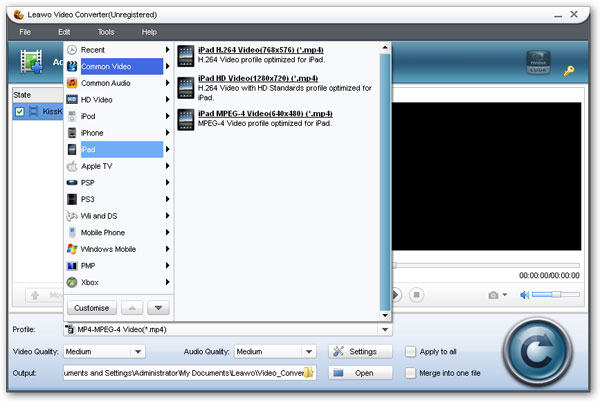Click the Customise button
The height and width of the screenshot is (402, 600).
click(92, 308)
